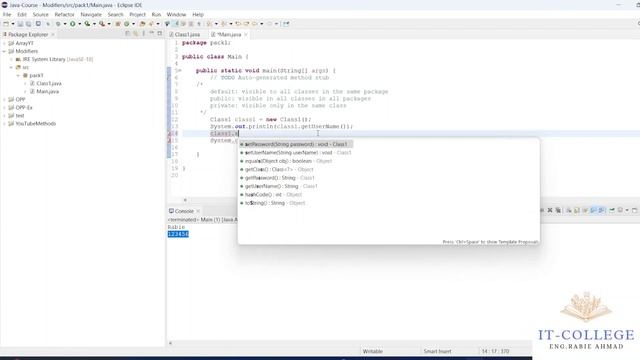Screen dimensions: 640x360
Task: Open the Coverage dropdown arrow
Action: pos(94,24)
